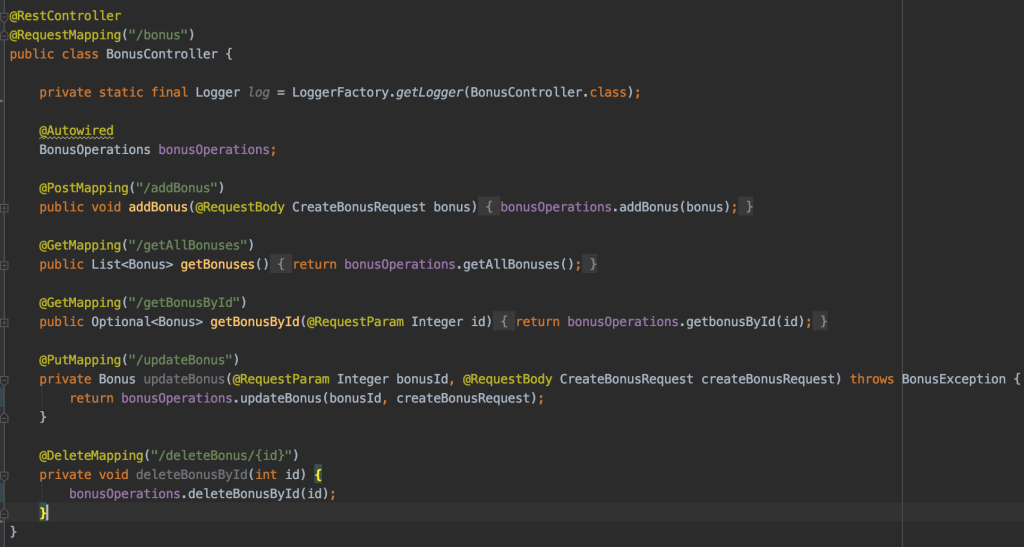Expand the folded getBonusById method in gutter
This screenshot has width=1024, height=547.
coord(4,322)
